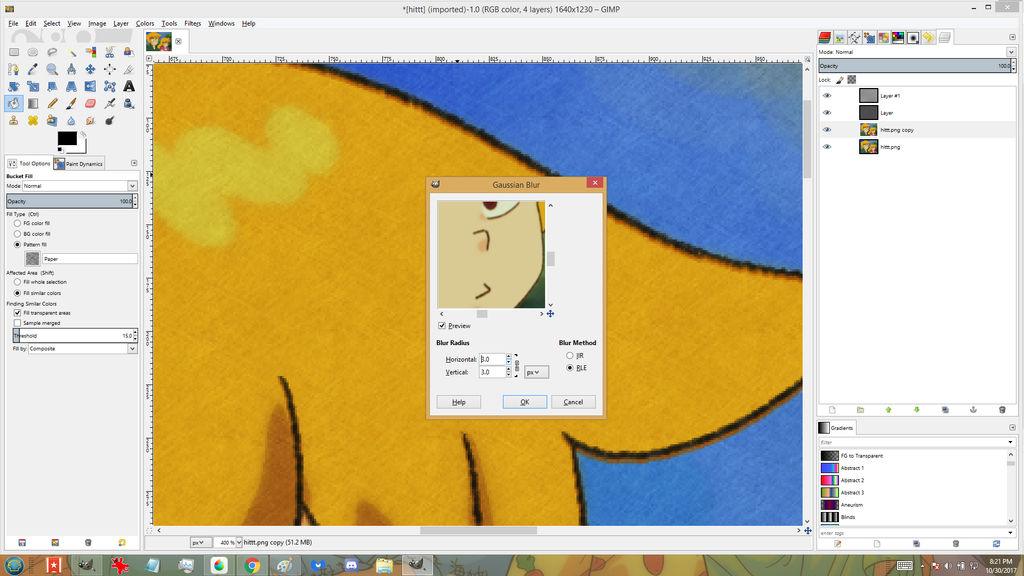
Task: Open the px unit dropdown in Gaussian Blur
Action: [536, 372]
